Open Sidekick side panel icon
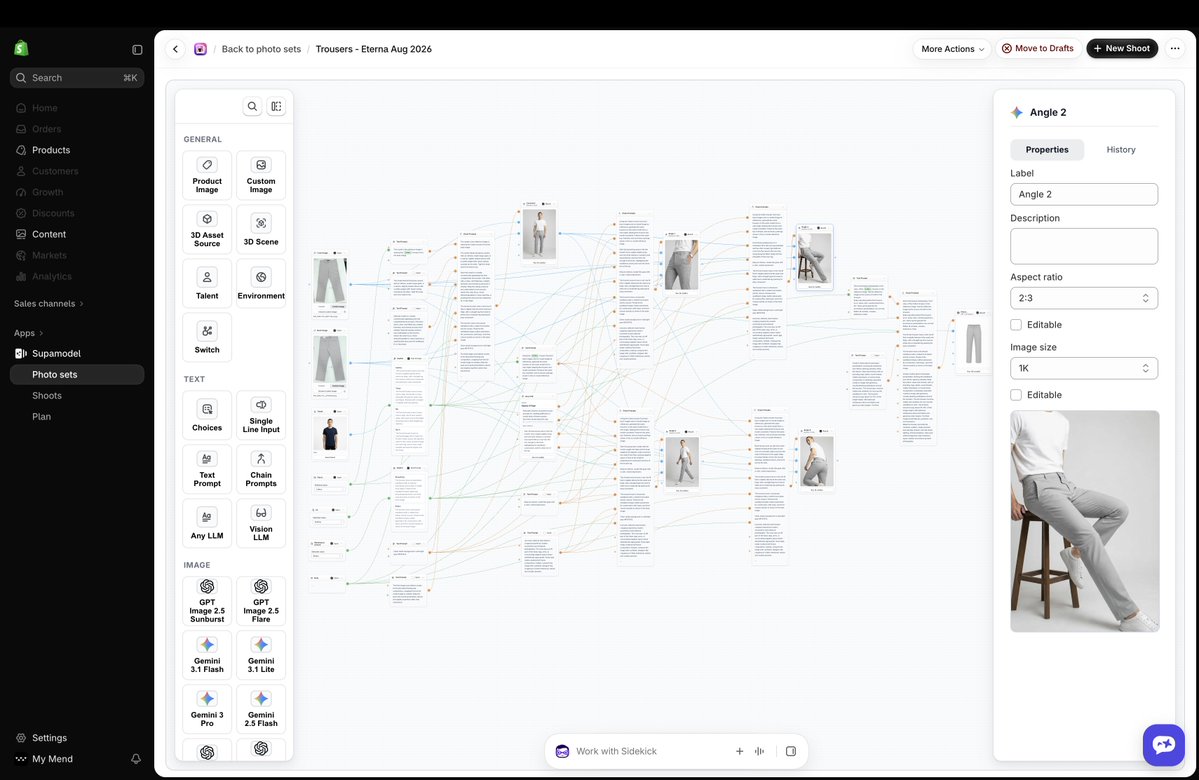 coord(791,751)
